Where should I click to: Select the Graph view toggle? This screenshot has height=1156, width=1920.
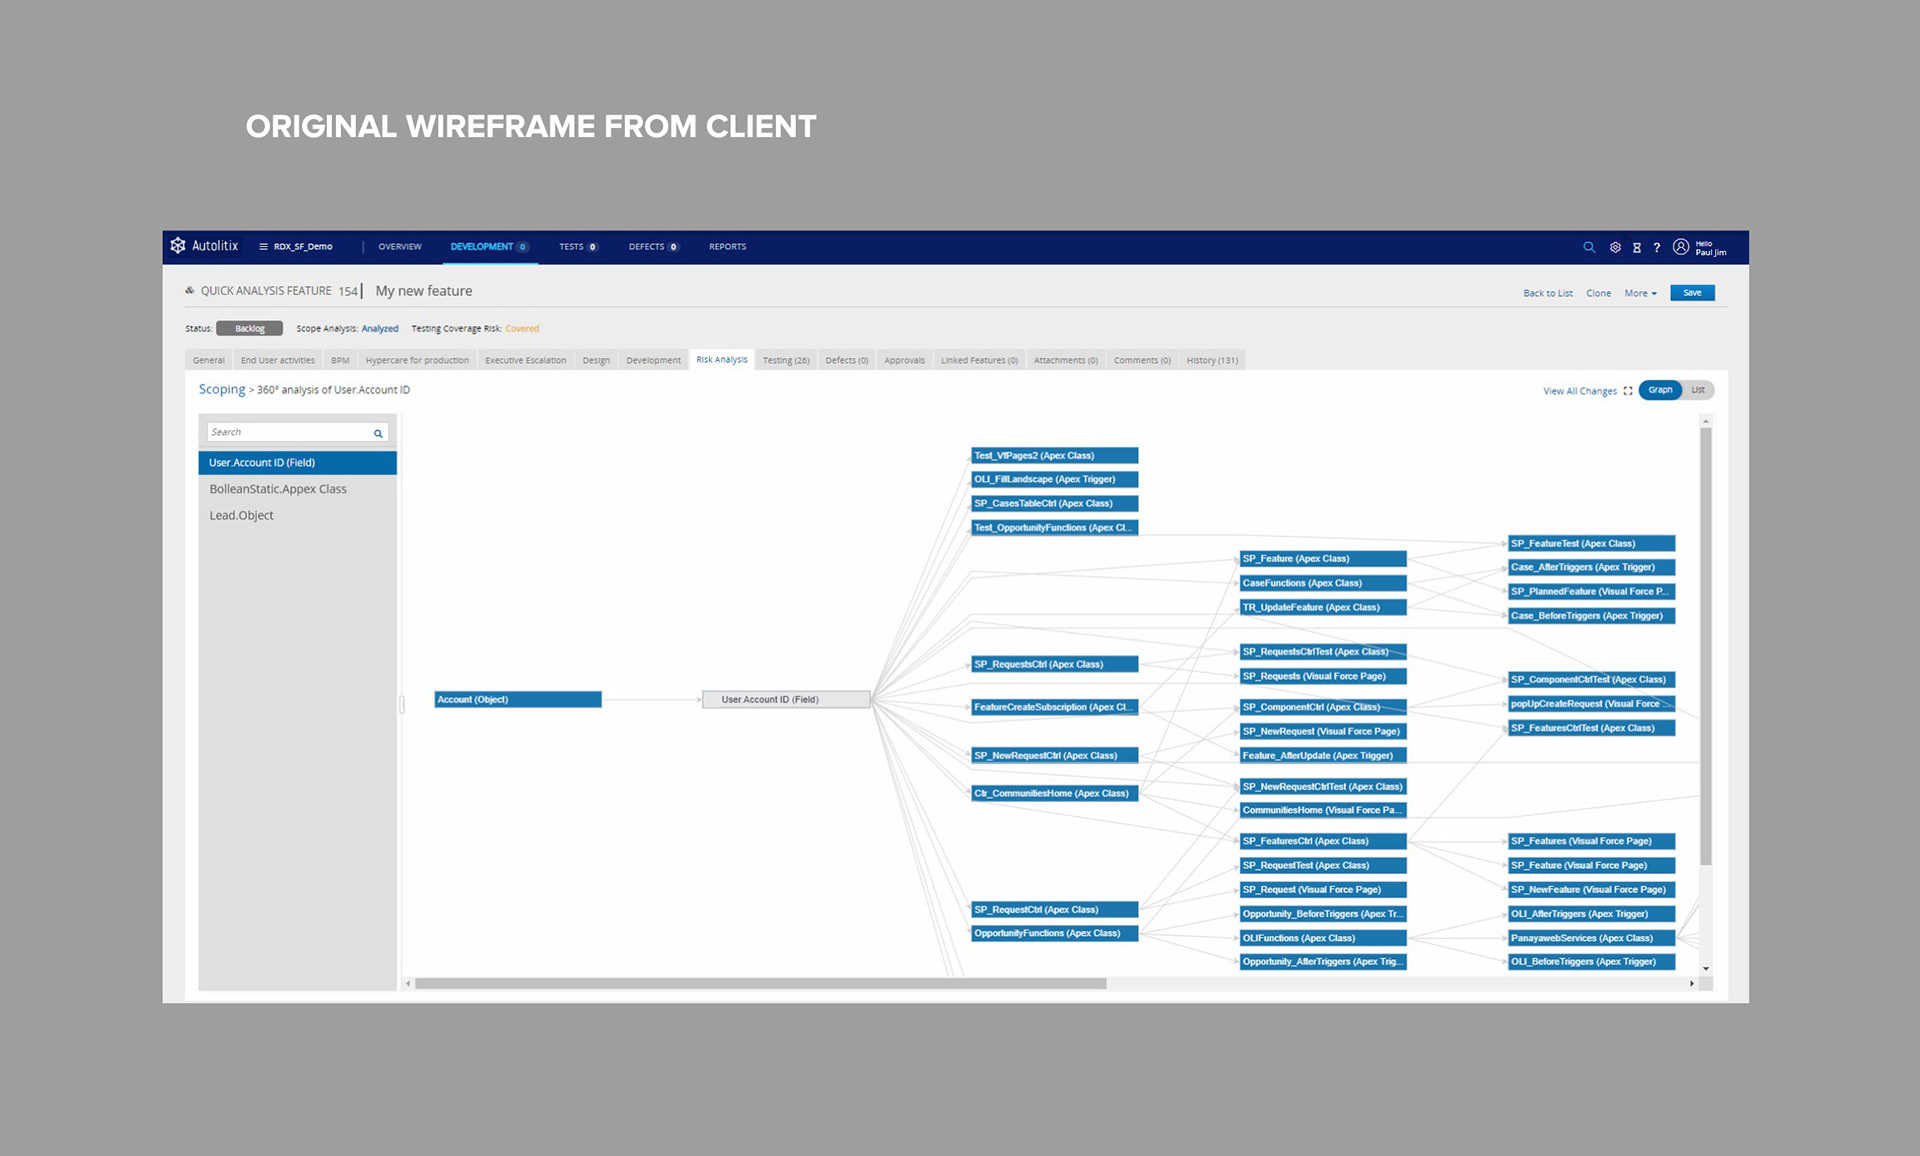1660,390
